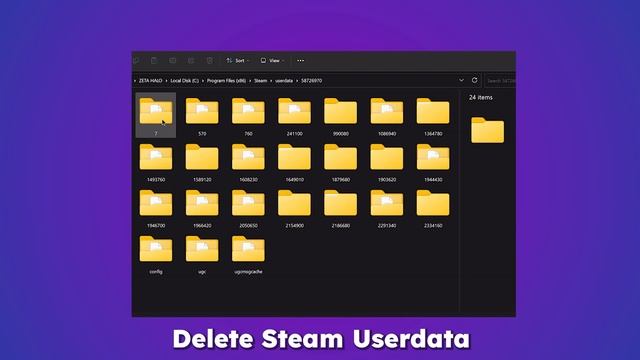Click the Delete trash toolbar icon

coord(209,60)
